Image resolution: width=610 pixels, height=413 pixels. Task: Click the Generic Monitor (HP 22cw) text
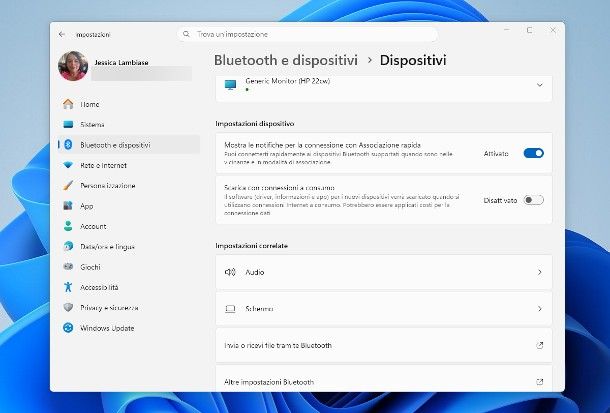point(287,81)
